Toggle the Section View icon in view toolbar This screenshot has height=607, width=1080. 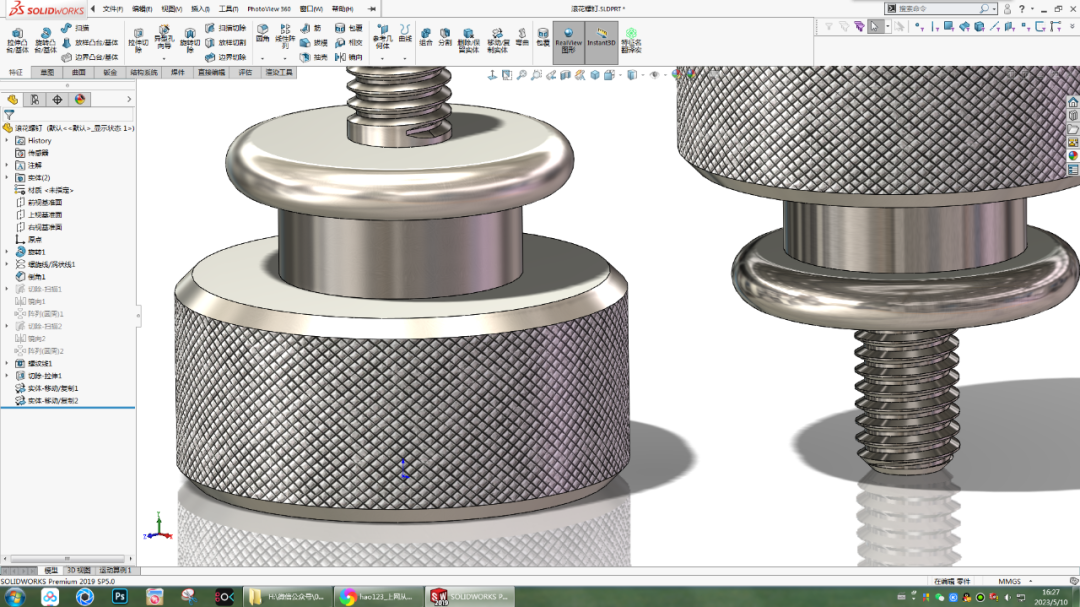click(x=565, y=74)
